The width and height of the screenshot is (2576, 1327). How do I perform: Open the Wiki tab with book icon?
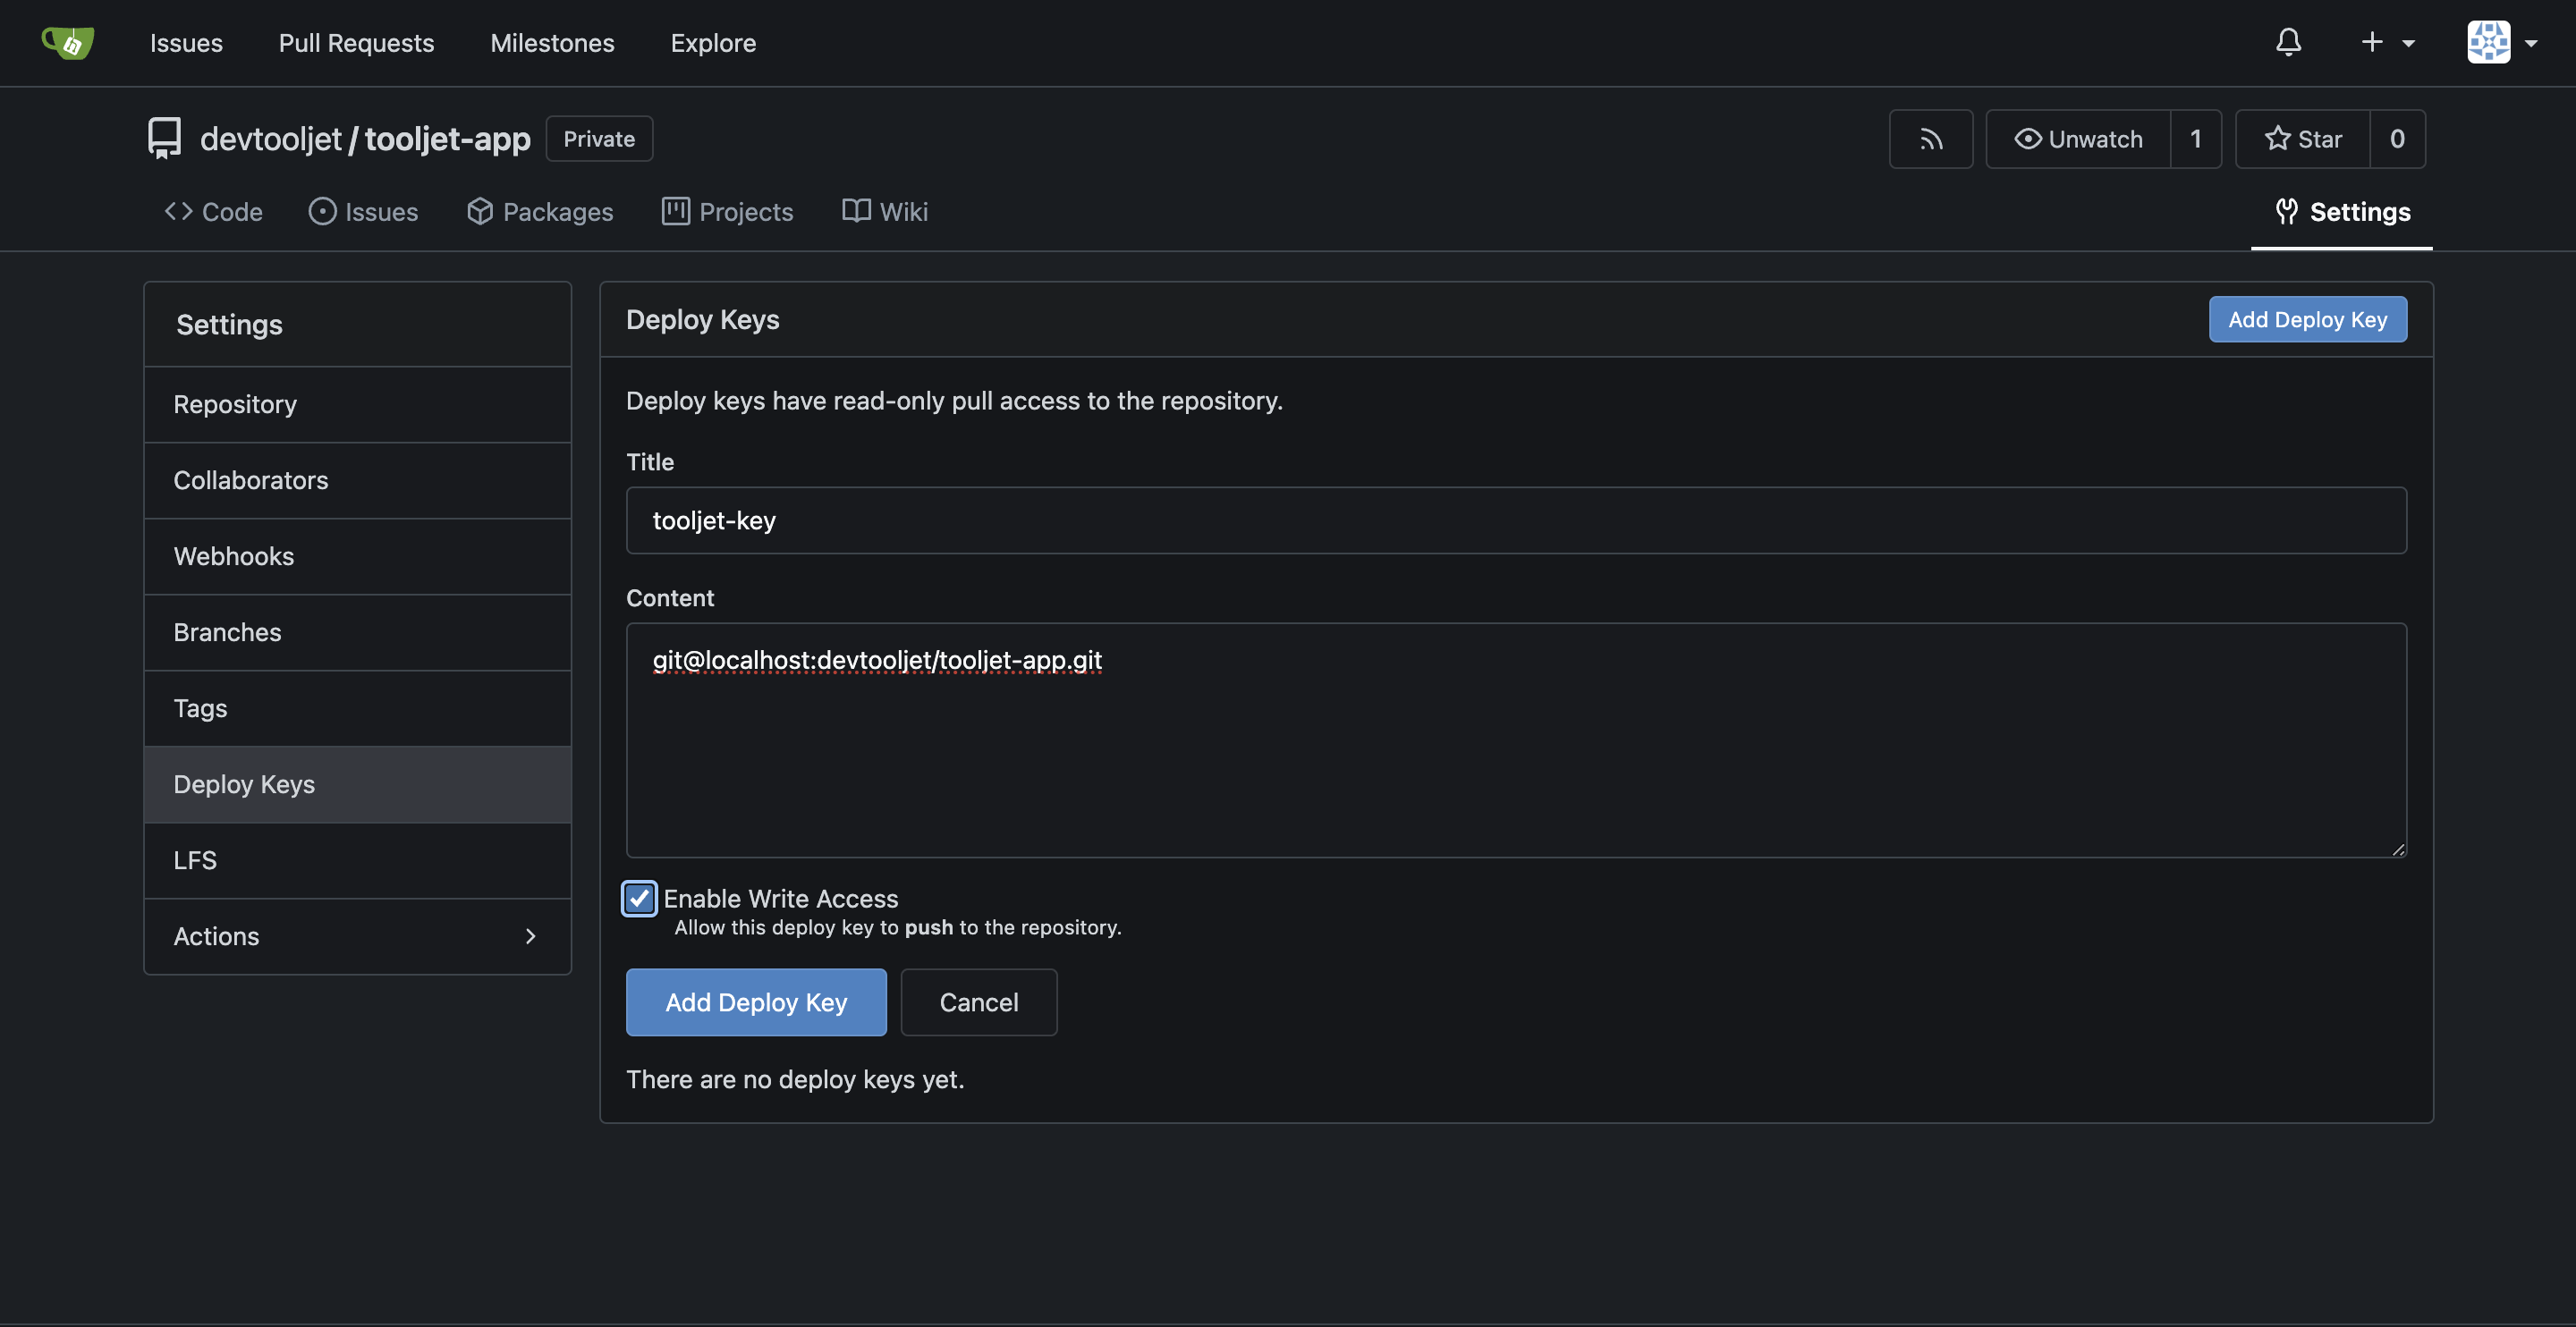(x=885, y=211)
